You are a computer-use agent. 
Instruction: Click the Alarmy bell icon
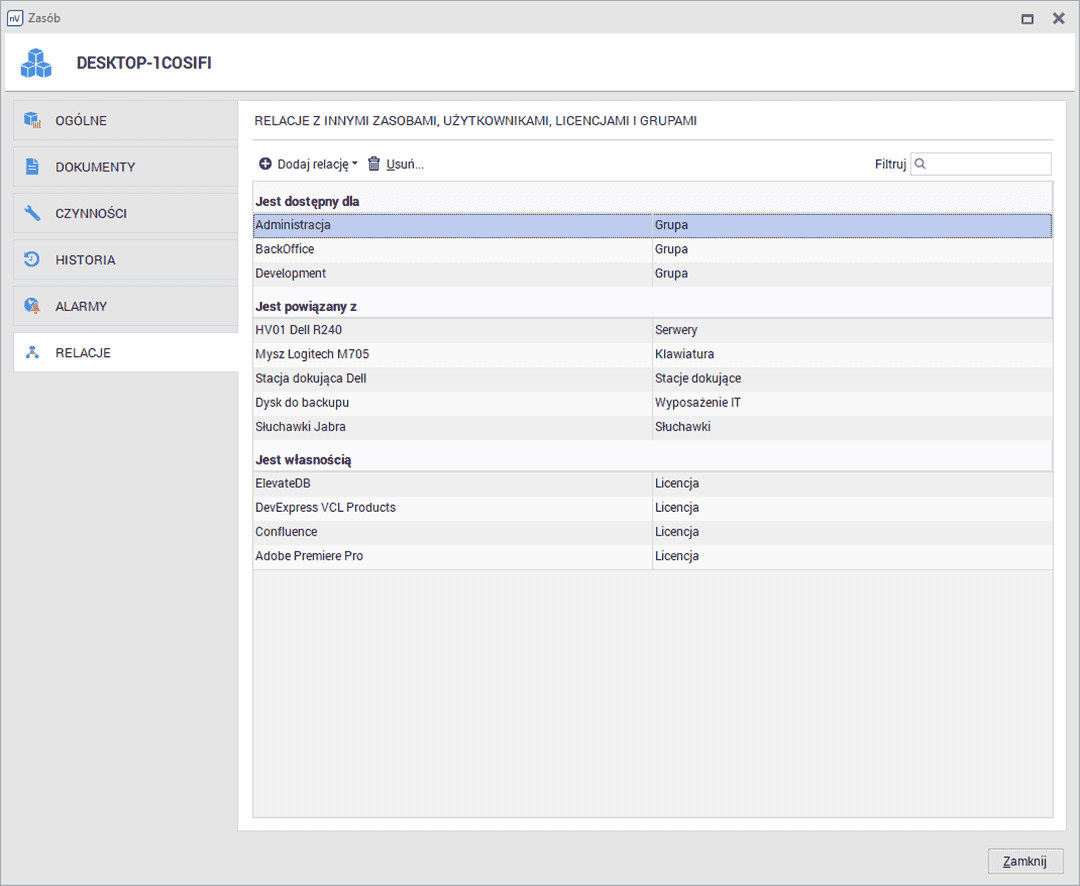tap(33, 306)
